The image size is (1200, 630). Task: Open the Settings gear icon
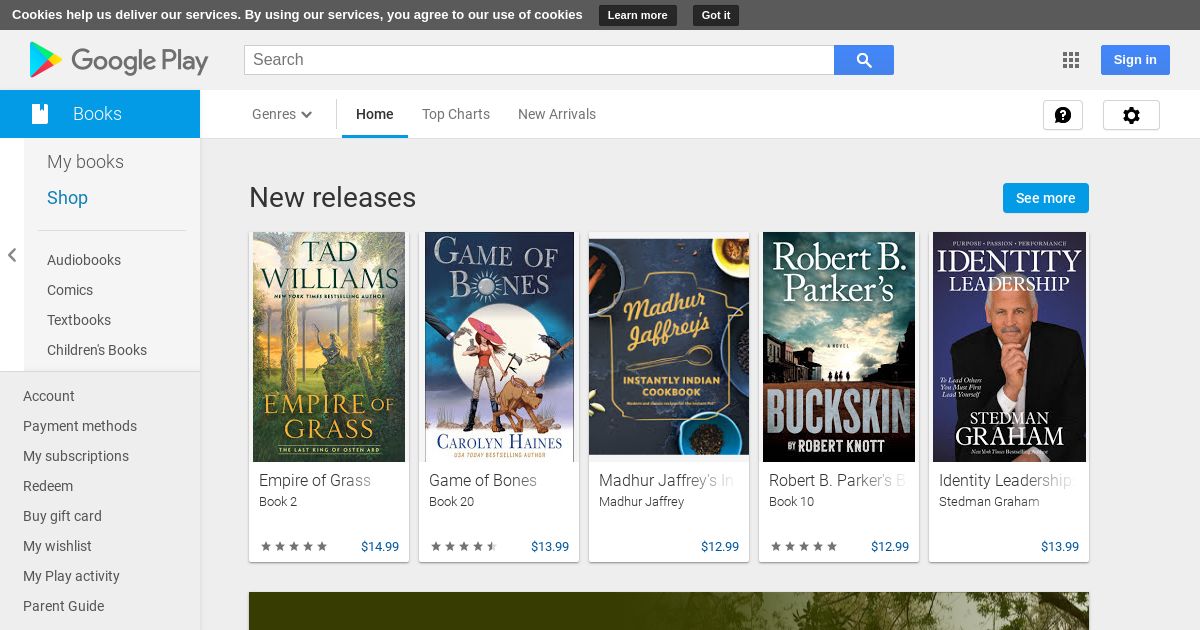(1131, 115)
